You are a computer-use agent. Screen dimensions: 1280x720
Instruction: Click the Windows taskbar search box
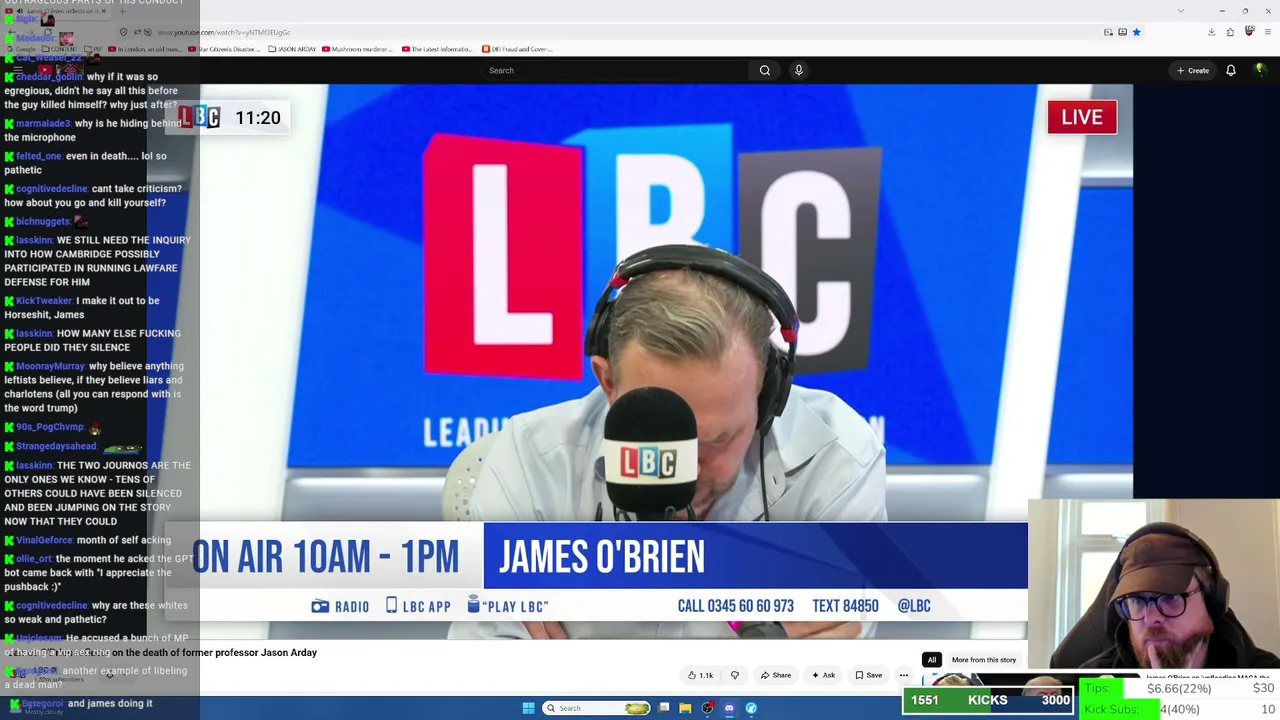pos(597,708)
